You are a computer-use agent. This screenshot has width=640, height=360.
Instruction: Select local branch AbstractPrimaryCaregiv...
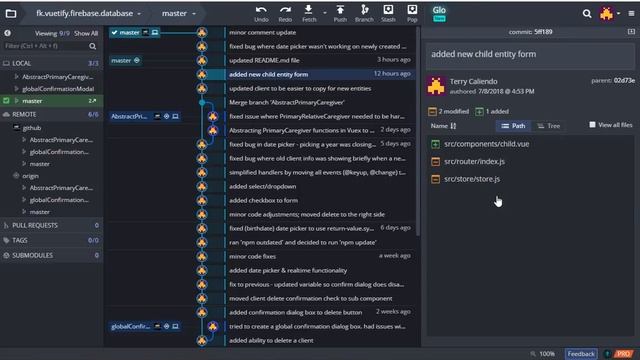tap(58, 77)
